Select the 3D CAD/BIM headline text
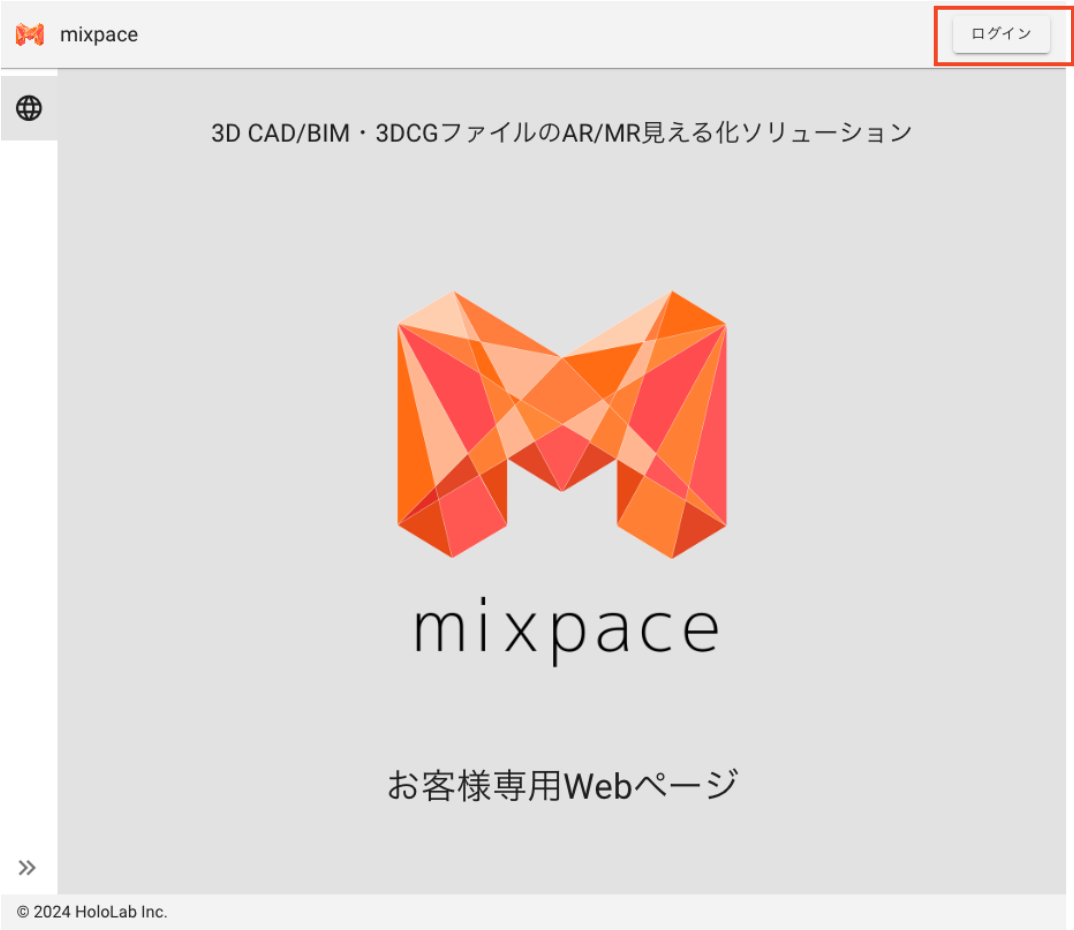 click(x=562, y=133)
